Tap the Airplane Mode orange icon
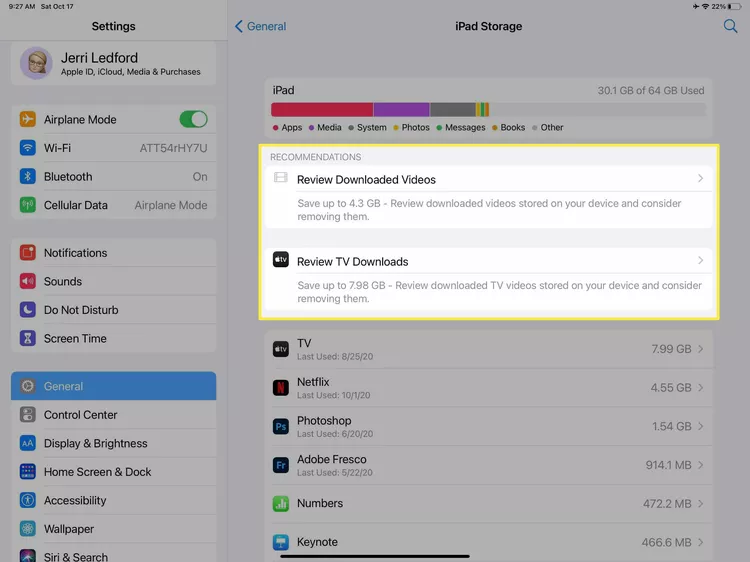Screen dimensions: 750x562 pyautogui.click(x=28, y=119)
